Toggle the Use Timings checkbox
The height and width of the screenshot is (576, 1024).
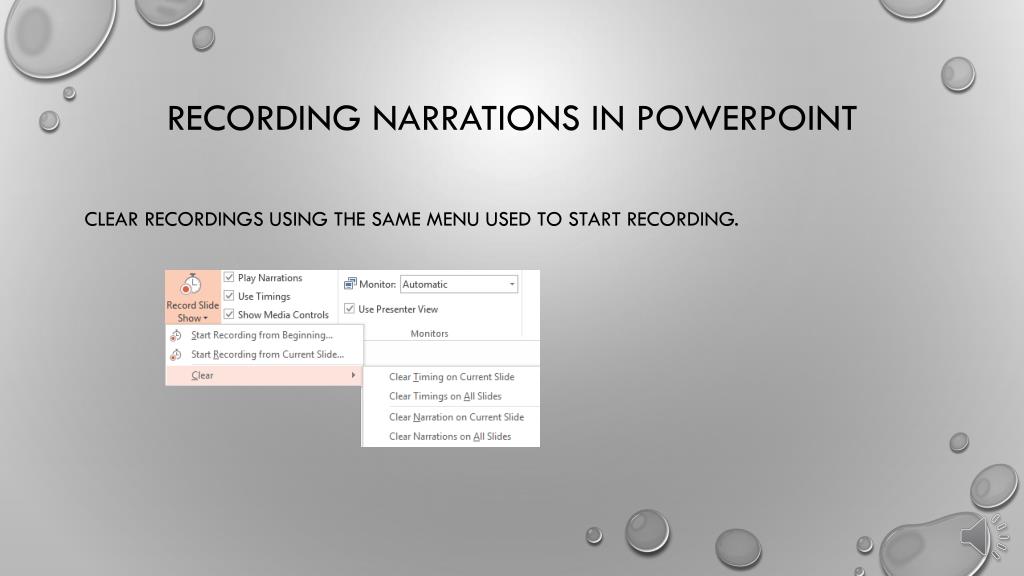[x=229, y=296]
